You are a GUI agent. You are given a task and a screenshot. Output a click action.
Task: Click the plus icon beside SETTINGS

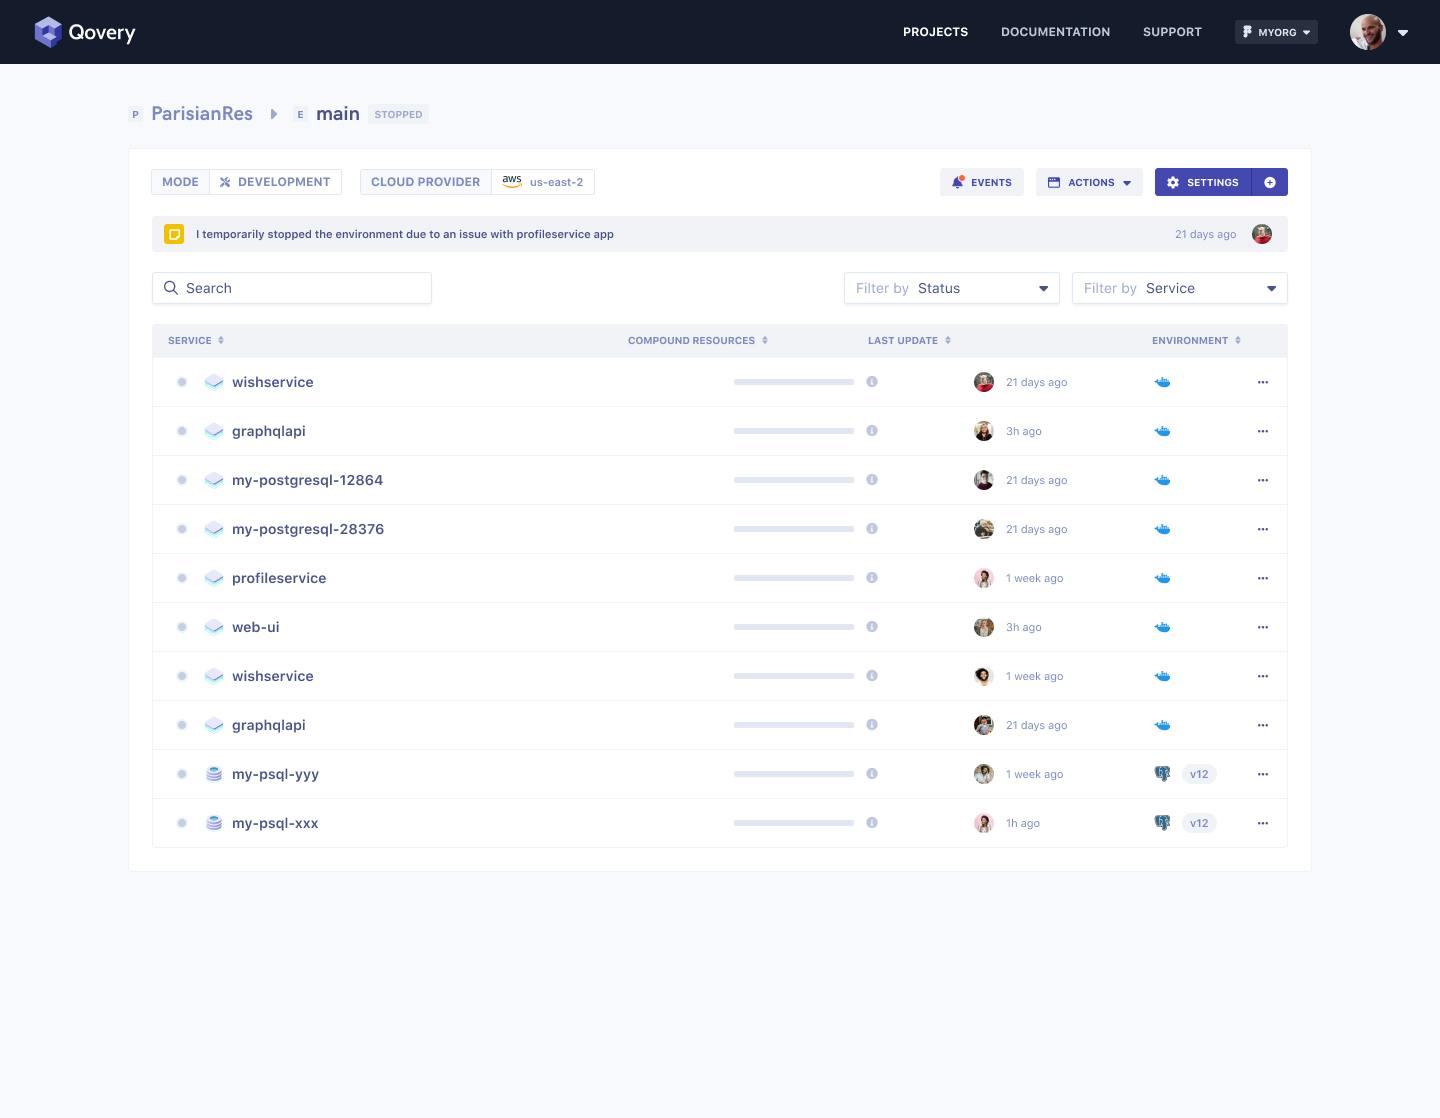1270,182
